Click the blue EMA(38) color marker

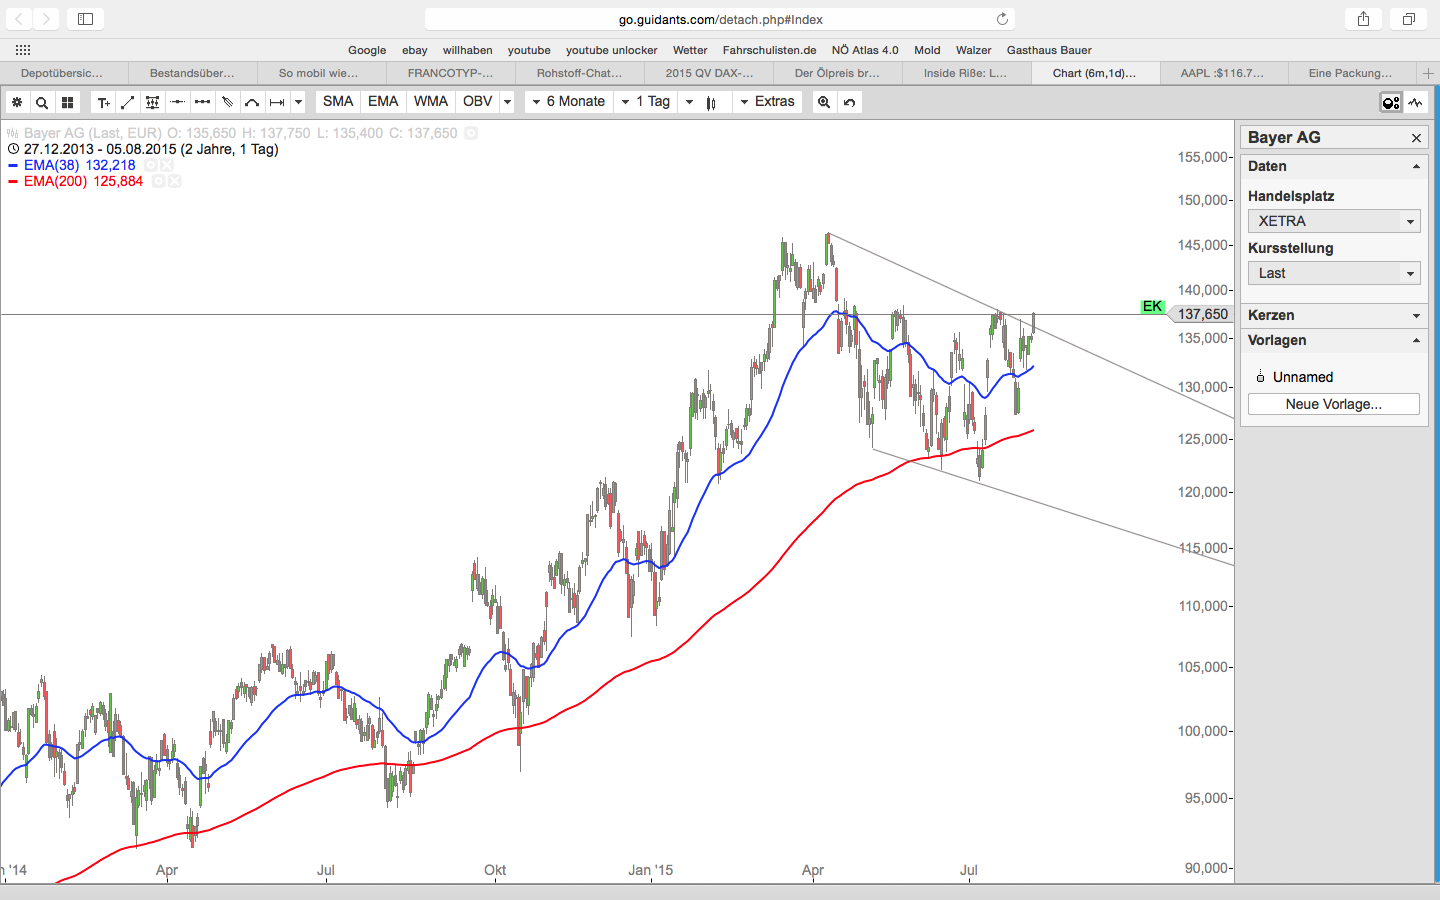[x=13, y=165]
